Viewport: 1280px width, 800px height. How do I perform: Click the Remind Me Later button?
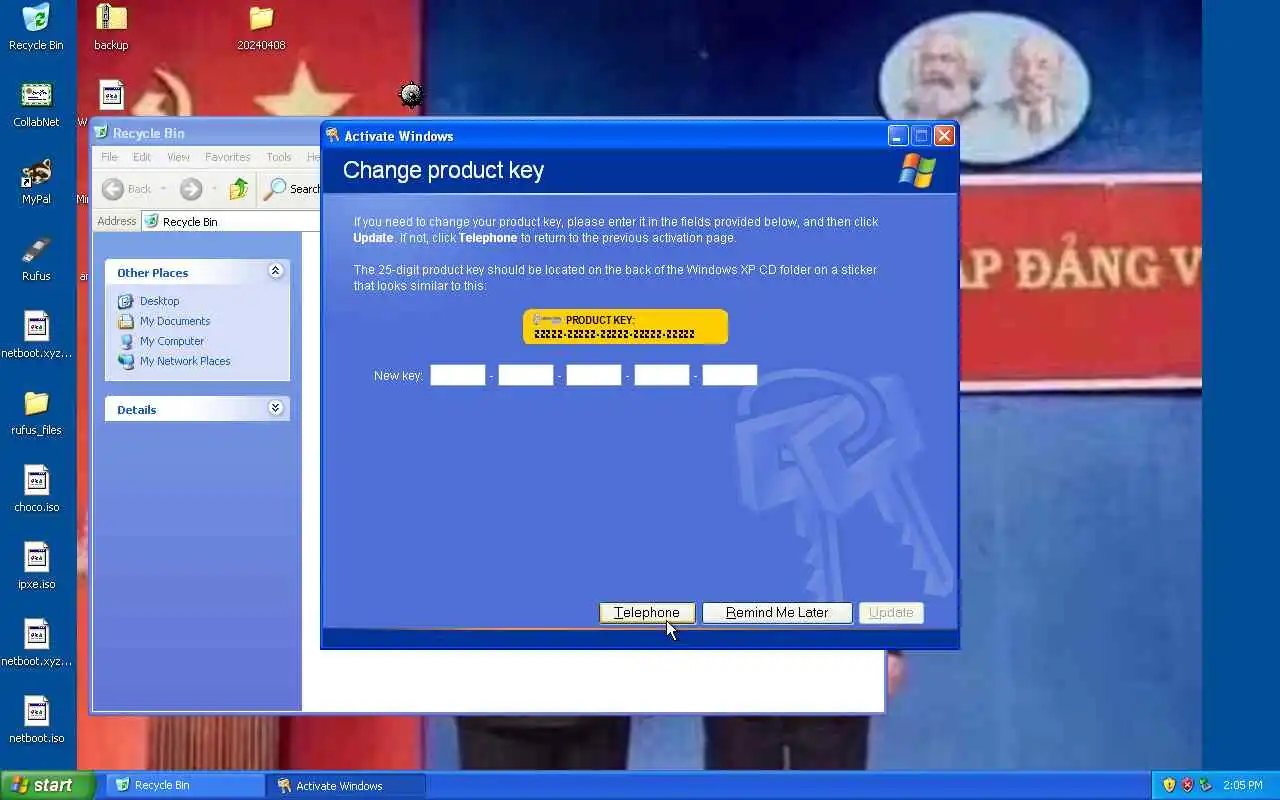pyautogui.click(x=777, y=613)
